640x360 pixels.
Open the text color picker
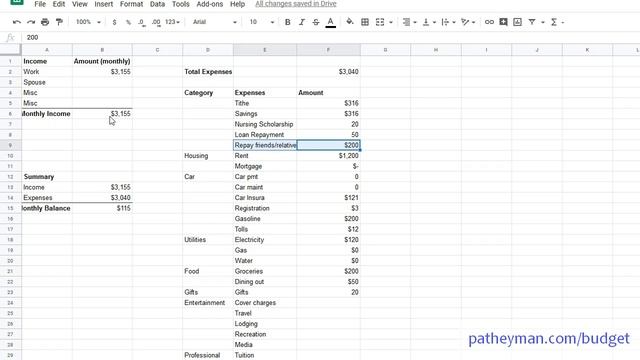coord(331,22)
